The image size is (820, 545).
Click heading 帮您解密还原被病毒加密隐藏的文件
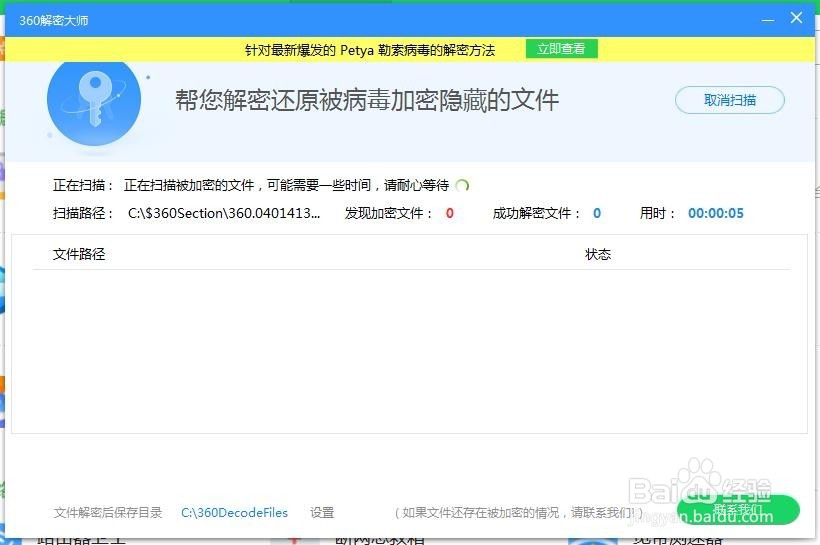point(367,100)
